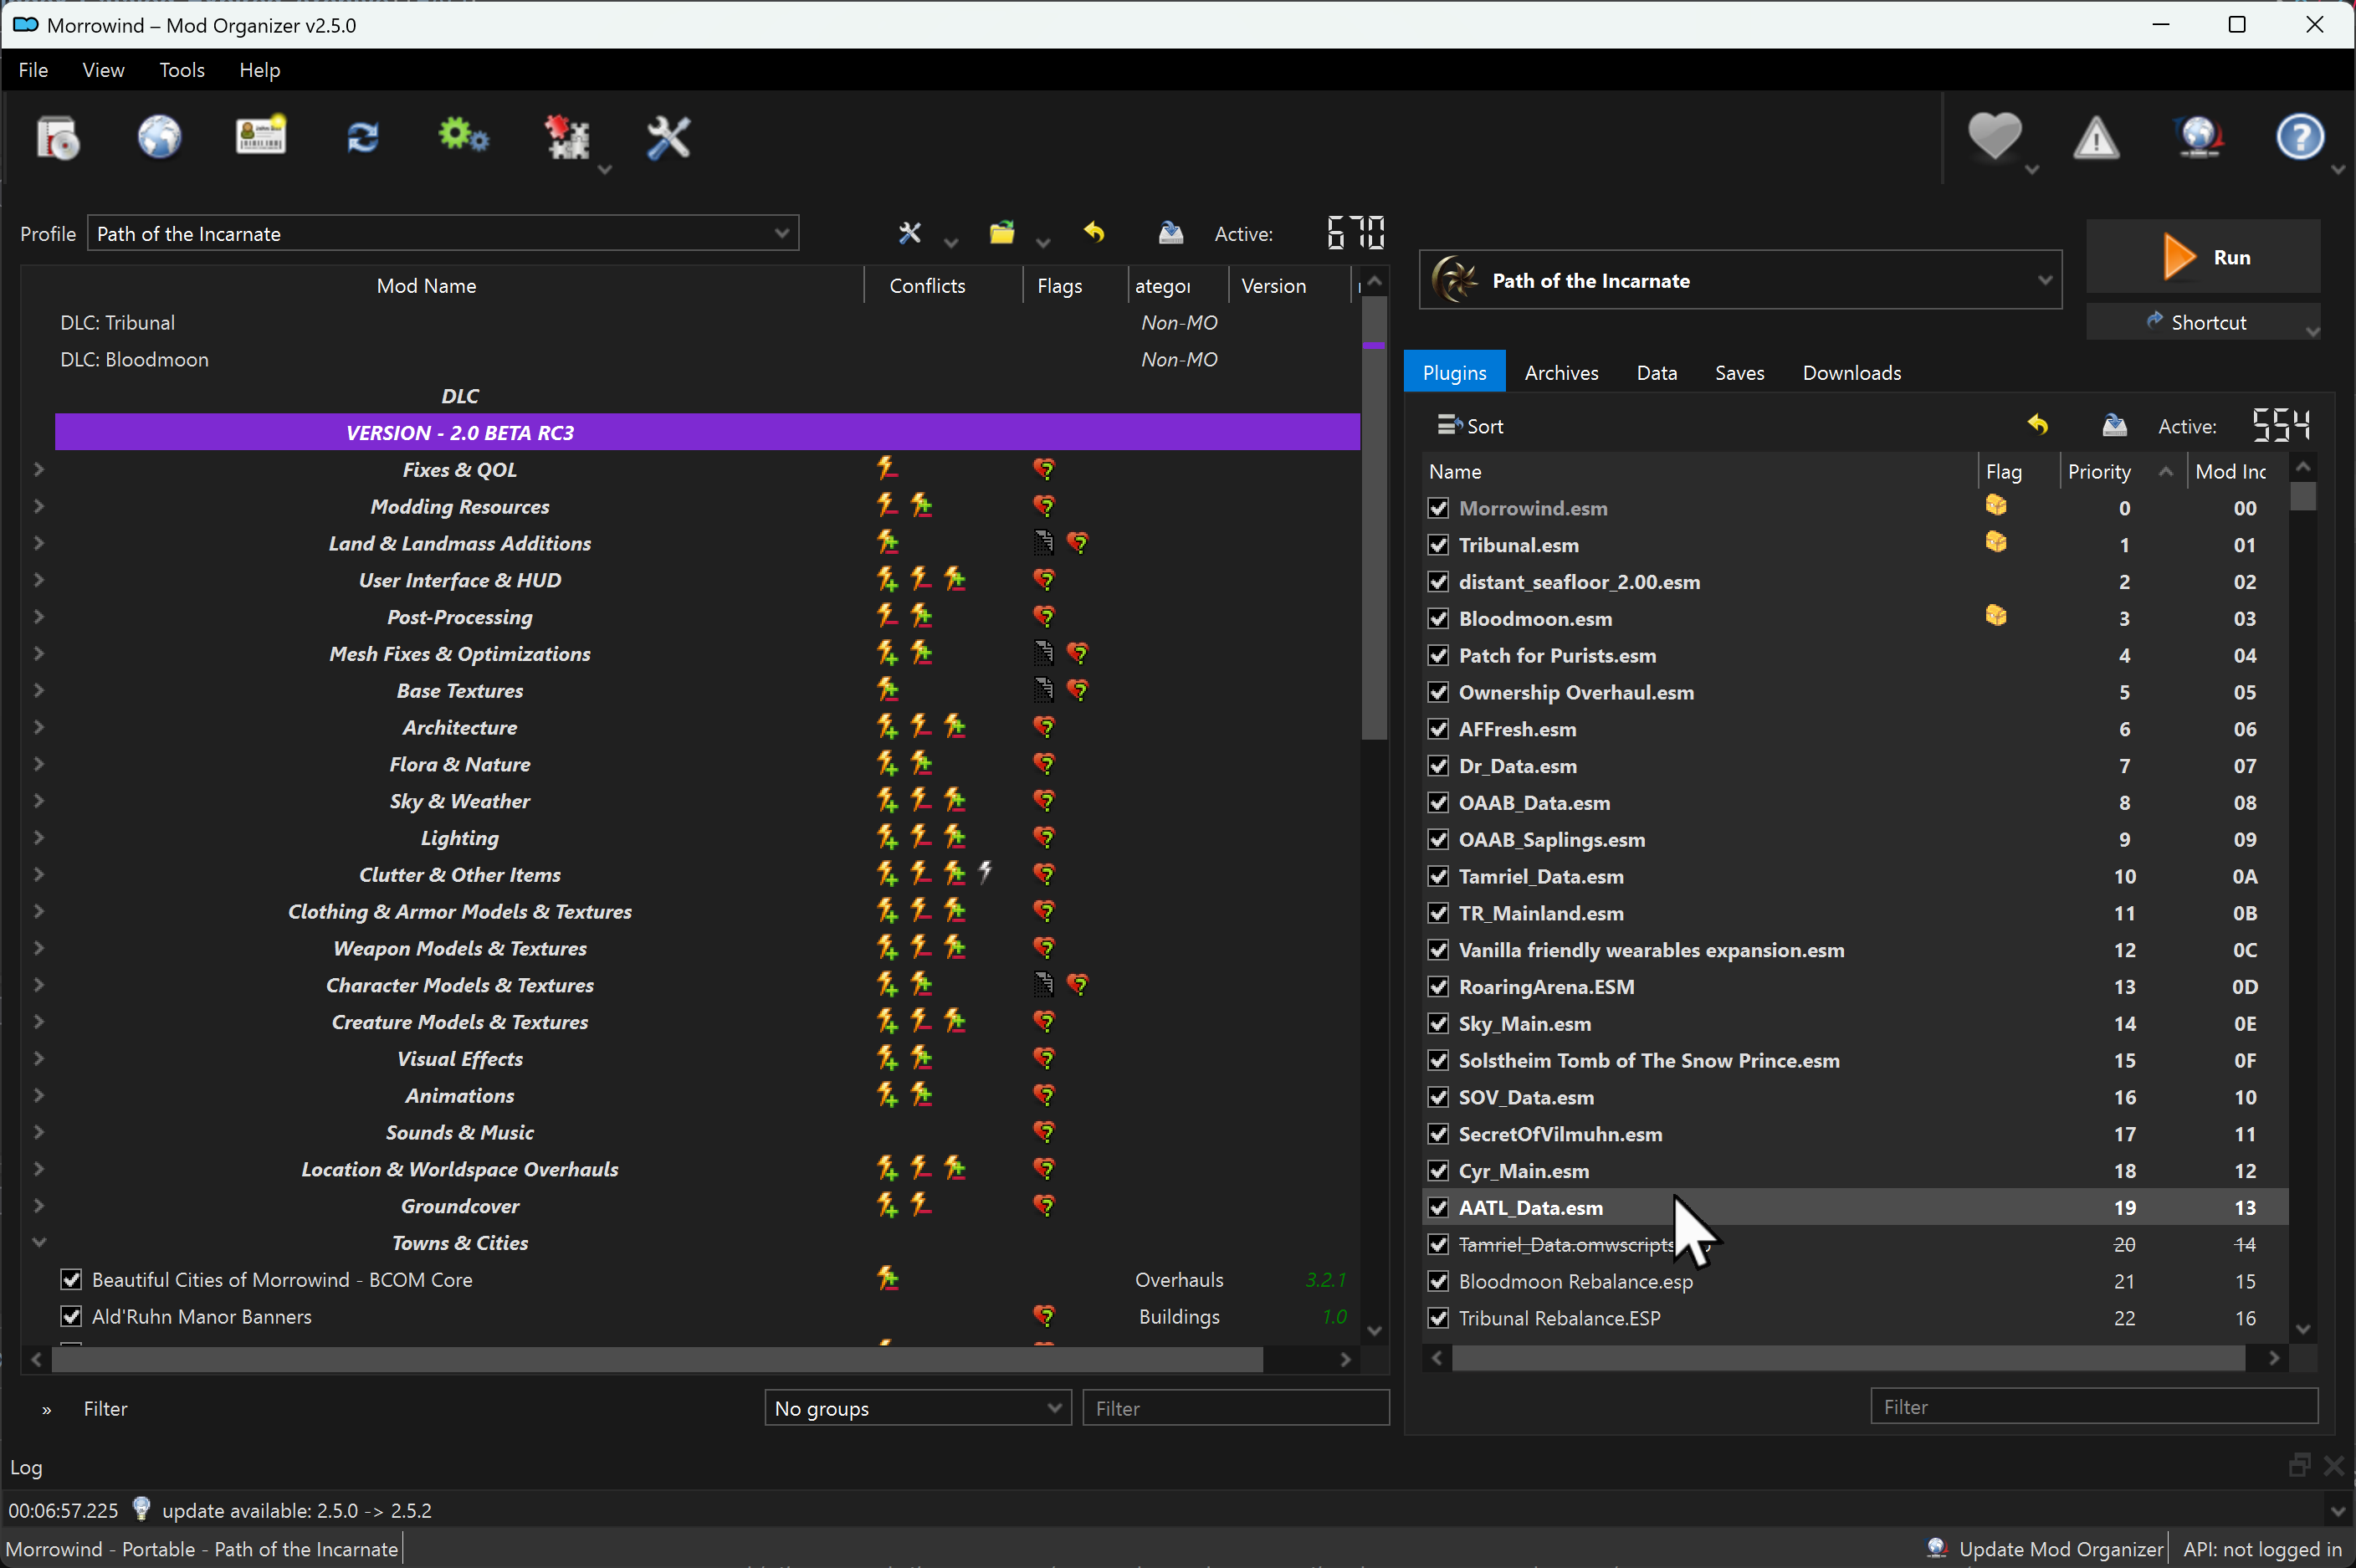Open the puzzle-piece Tools icon
2356x1568 pixels.
tap(567, 137)
